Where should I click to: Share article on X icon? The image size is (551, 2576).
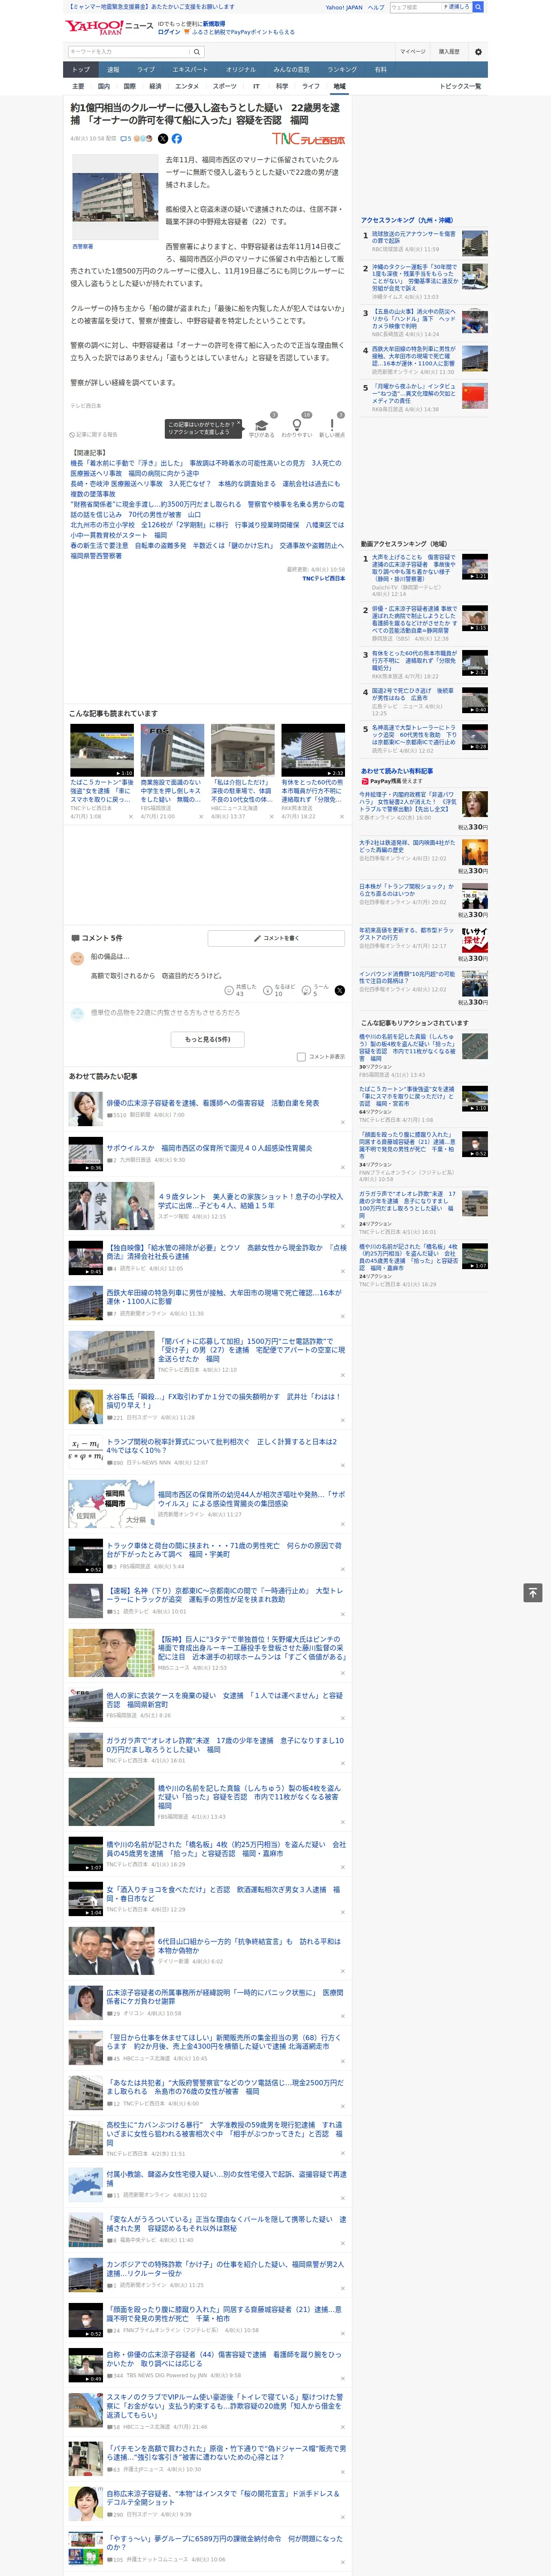[x=163, y=139]
